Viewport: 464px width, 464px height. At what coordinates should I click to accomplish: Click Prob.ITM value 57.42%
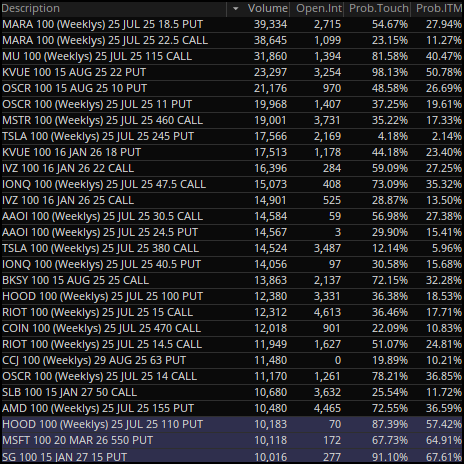(x=444, y=424)
